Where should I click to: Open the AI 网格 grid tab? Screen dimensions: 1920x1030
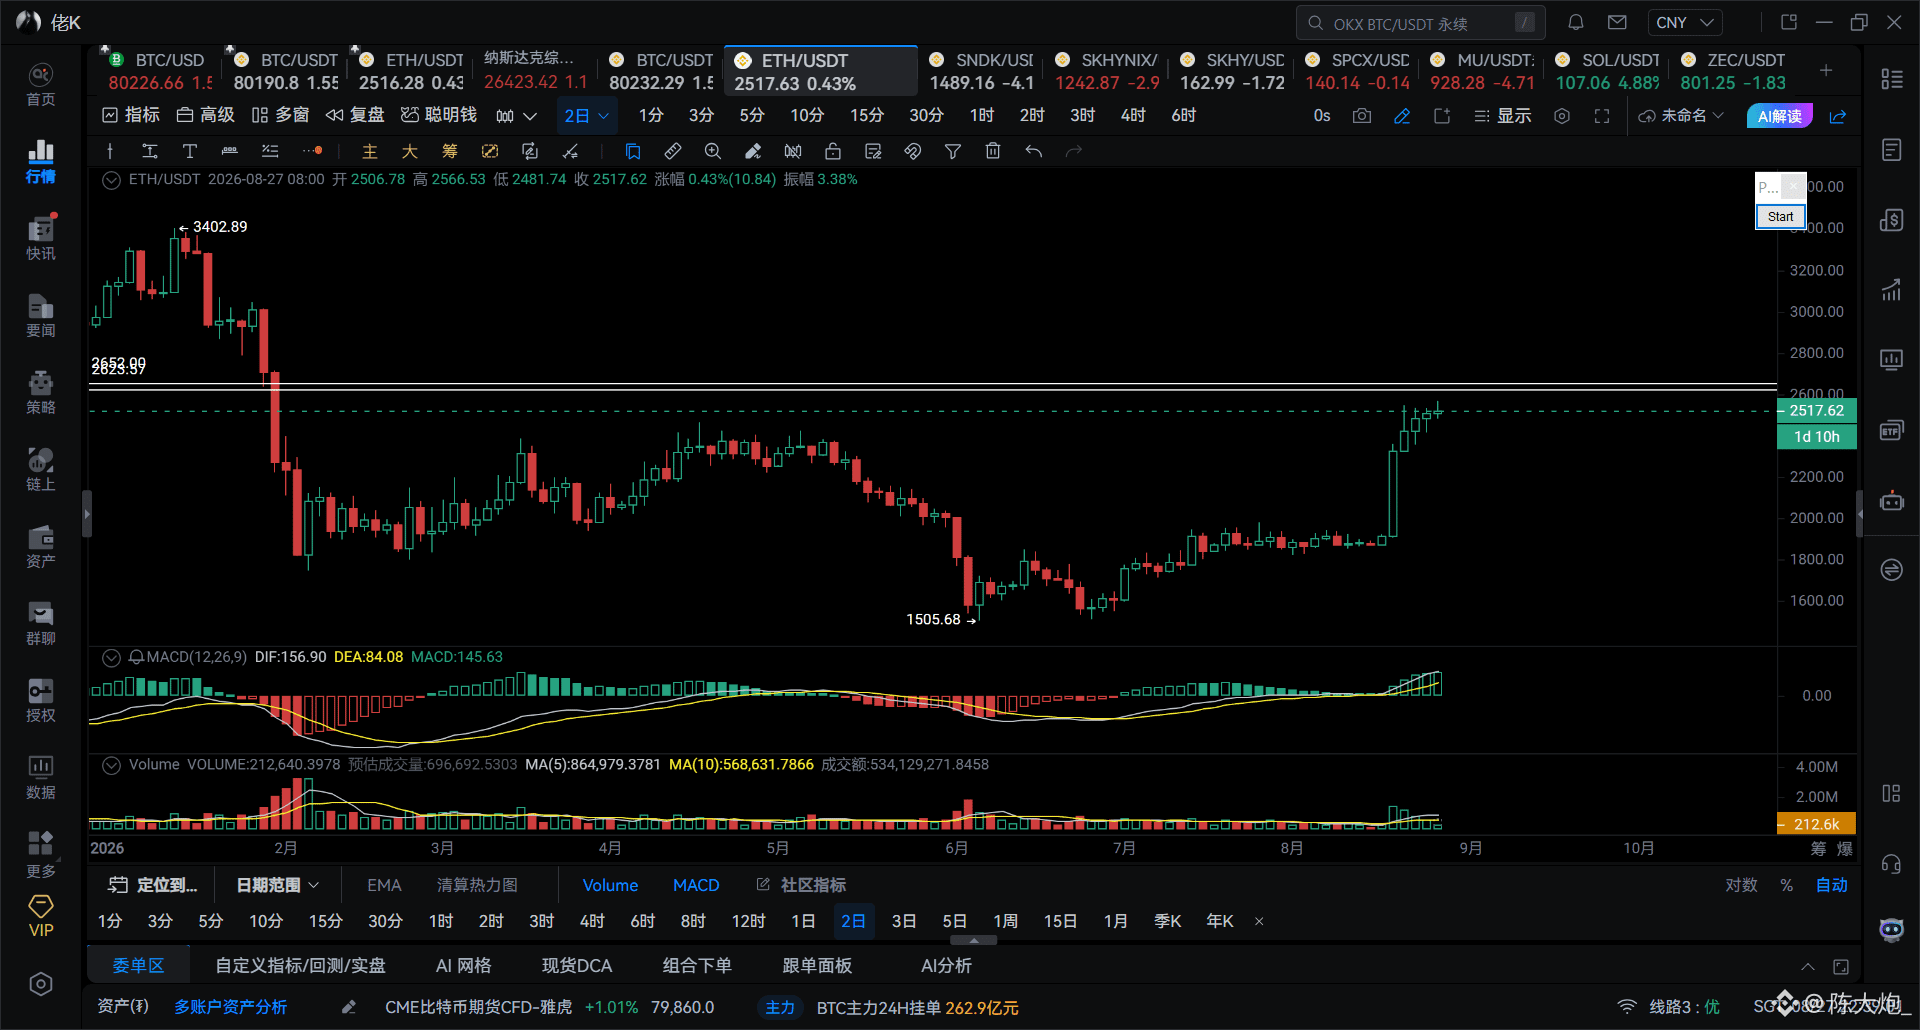[464, 966]
